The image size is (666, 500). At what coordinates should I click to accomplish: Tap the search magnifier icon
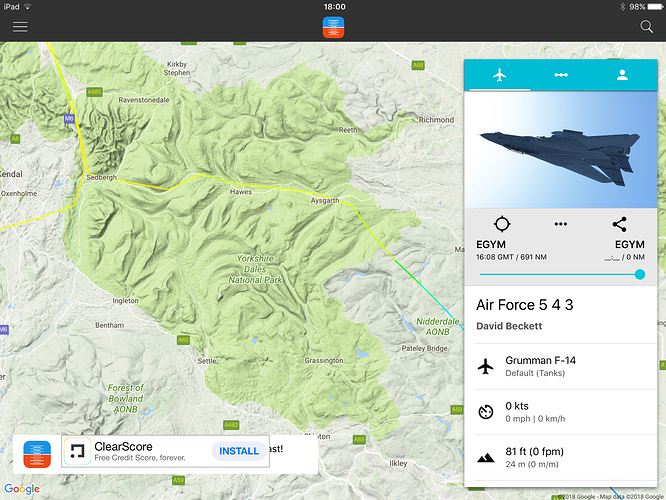pos(646,27)
